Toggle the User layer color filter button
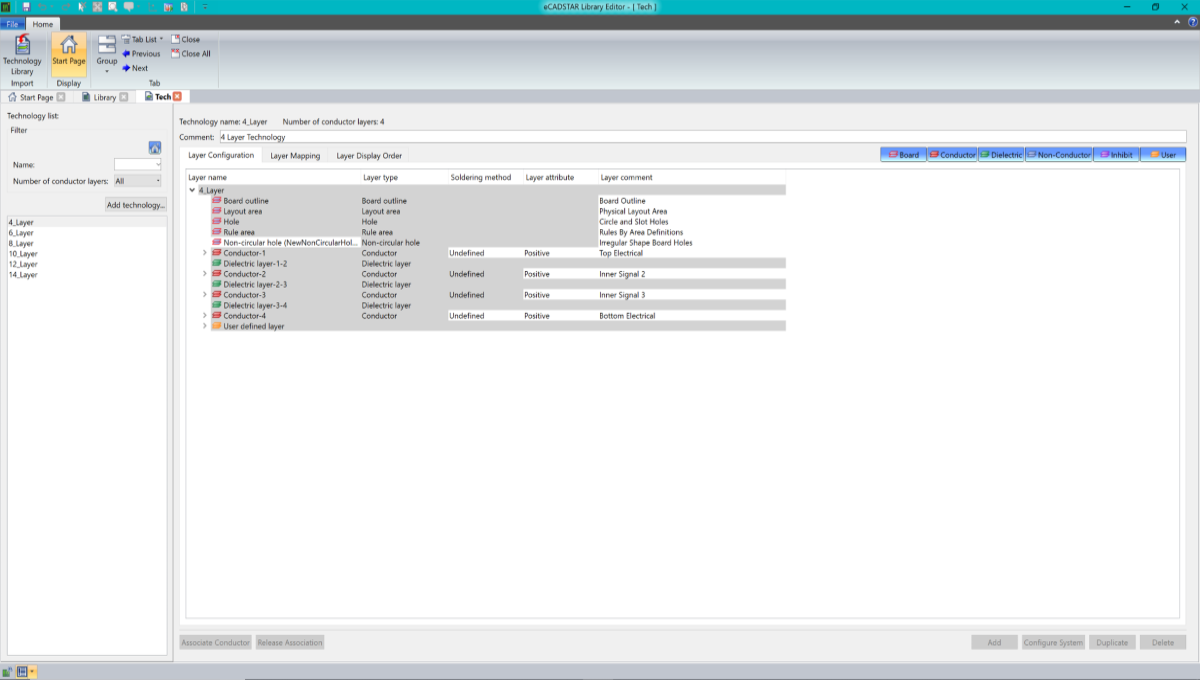Viewport: 1200px width, 680px height. [x=1163, y=155]
